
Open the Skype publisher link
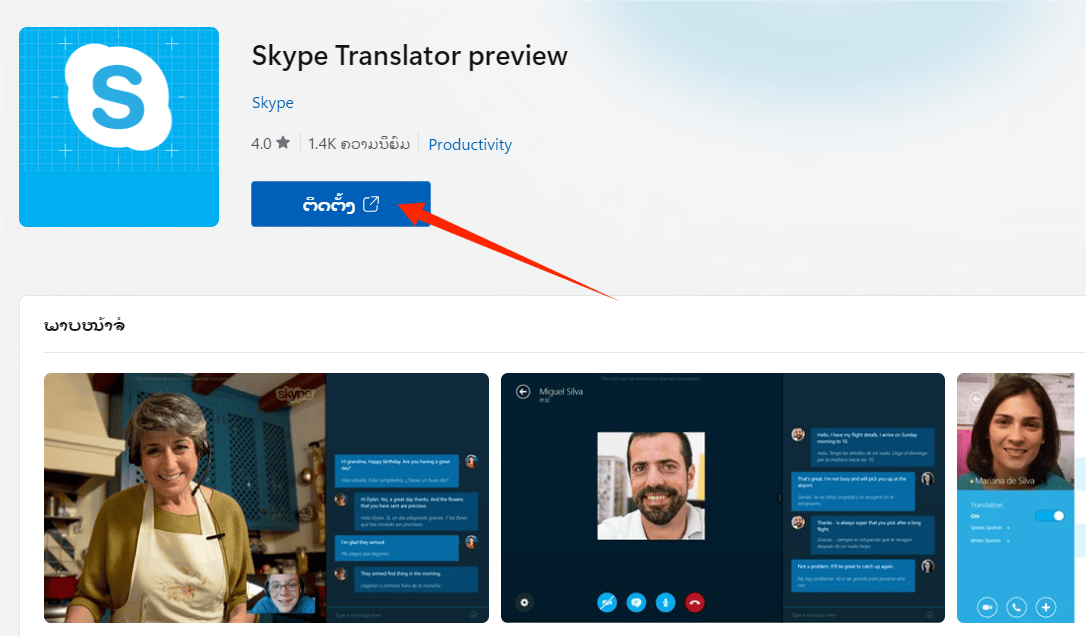[273, 103]
